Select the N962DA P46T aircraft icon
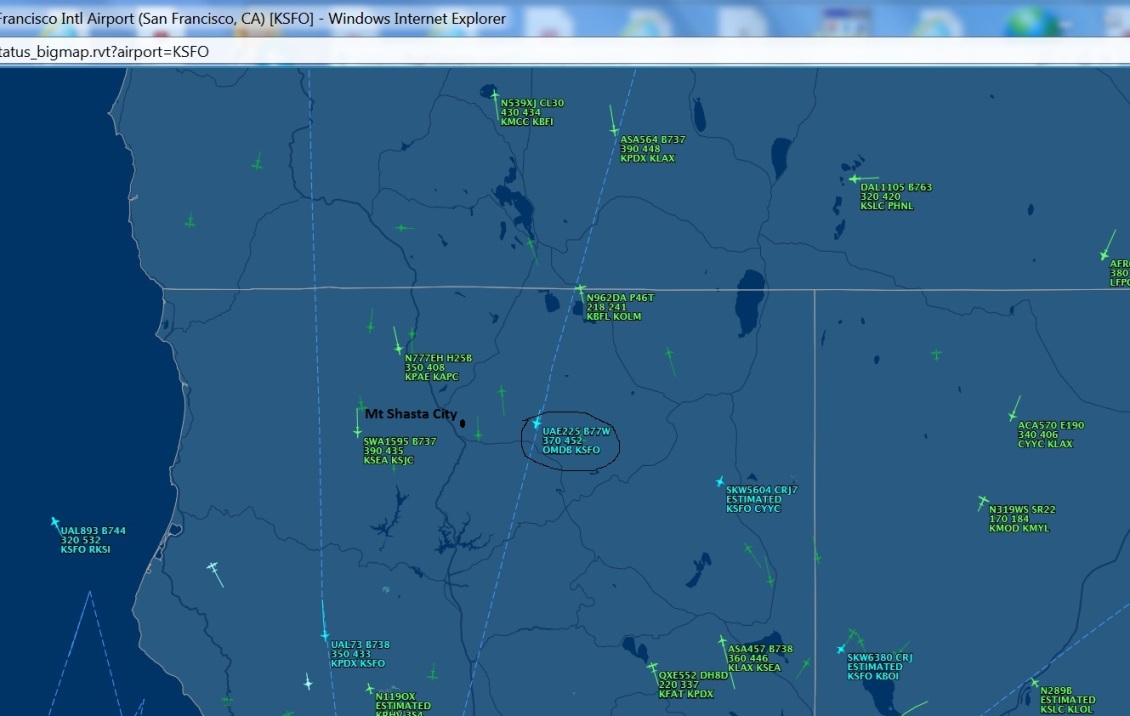The width and height of the screenshot is (1130, 716). pyautogui.click(x=580, y=290)
